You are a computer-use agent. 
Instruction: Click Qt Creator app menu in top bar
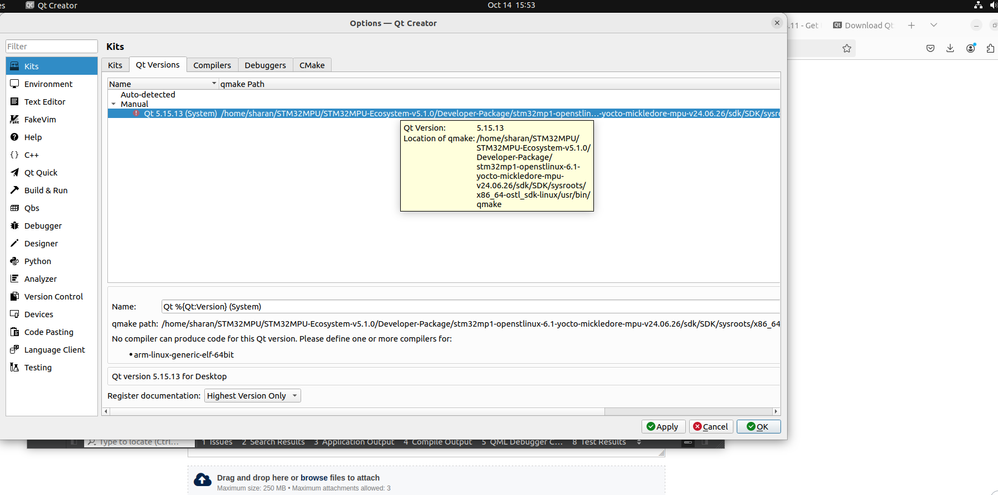52,5
